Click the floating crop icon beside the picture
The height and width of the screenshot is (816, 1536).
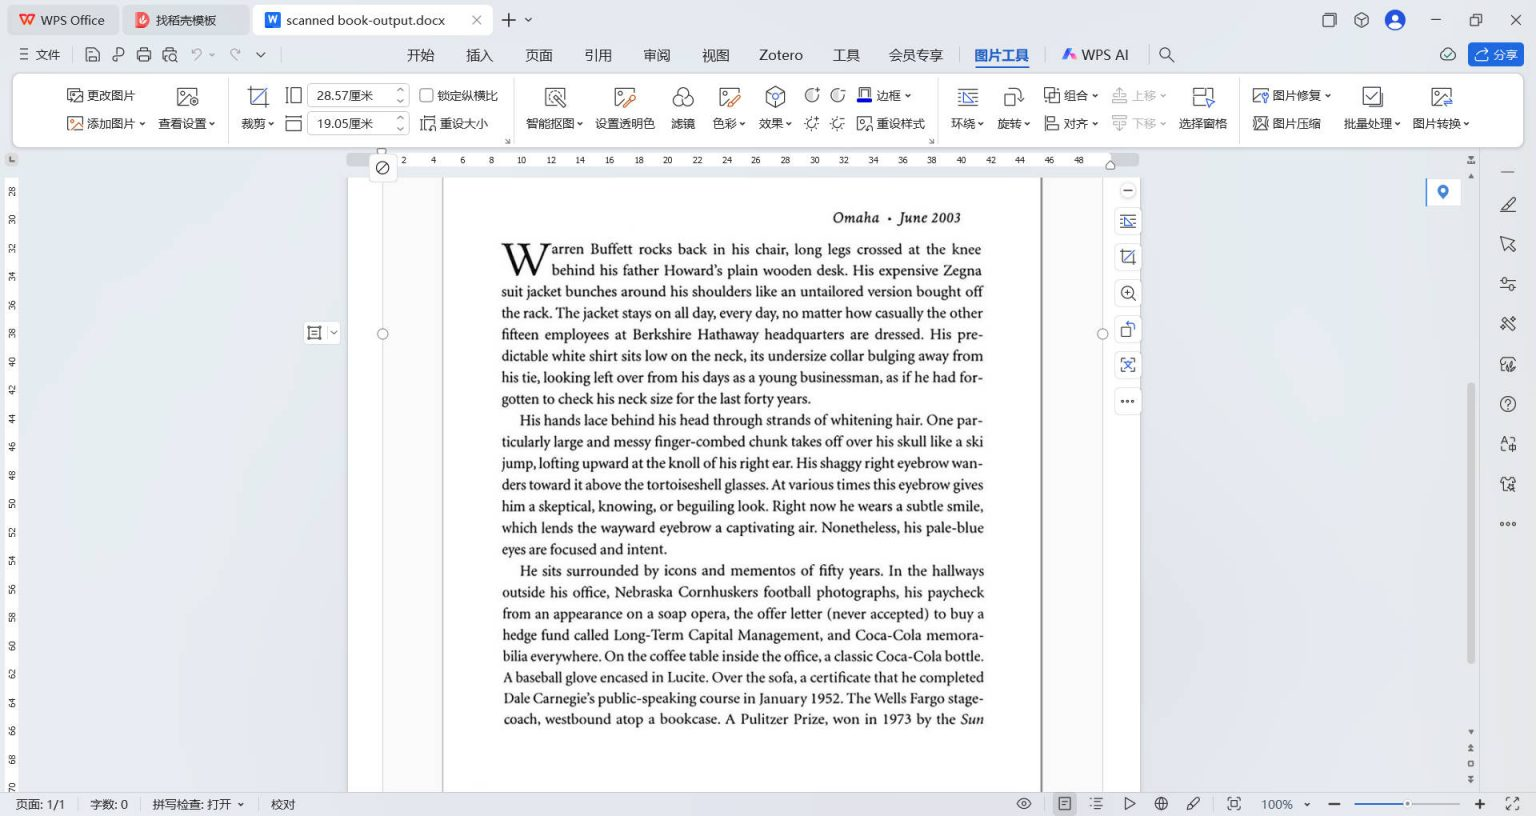1128,257
